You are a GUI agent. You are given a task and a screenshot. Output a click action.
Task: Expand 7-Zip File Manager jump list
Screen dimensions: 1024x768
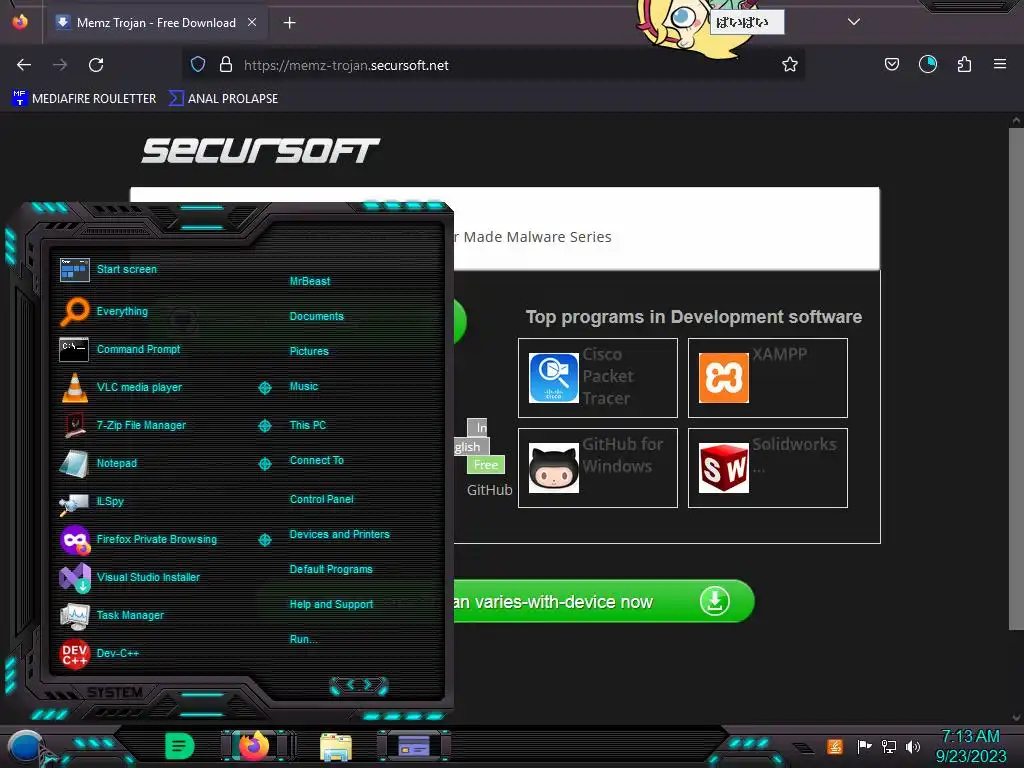(x=264, y=426)
